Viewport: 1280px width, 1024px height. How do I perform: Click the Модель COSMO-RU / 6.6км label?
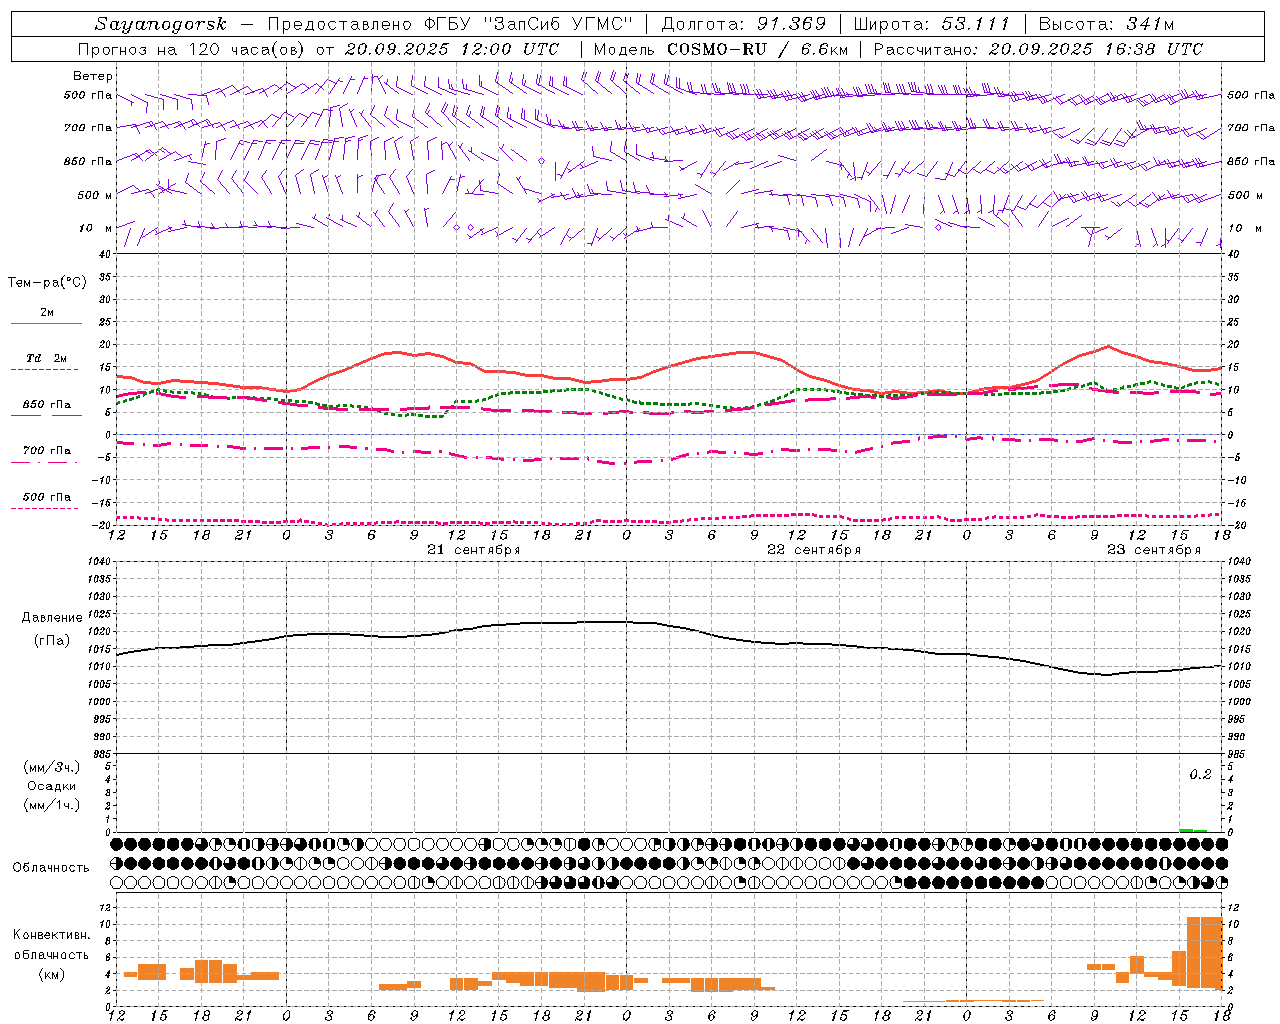pyautogui.click(x=721, y=49)
